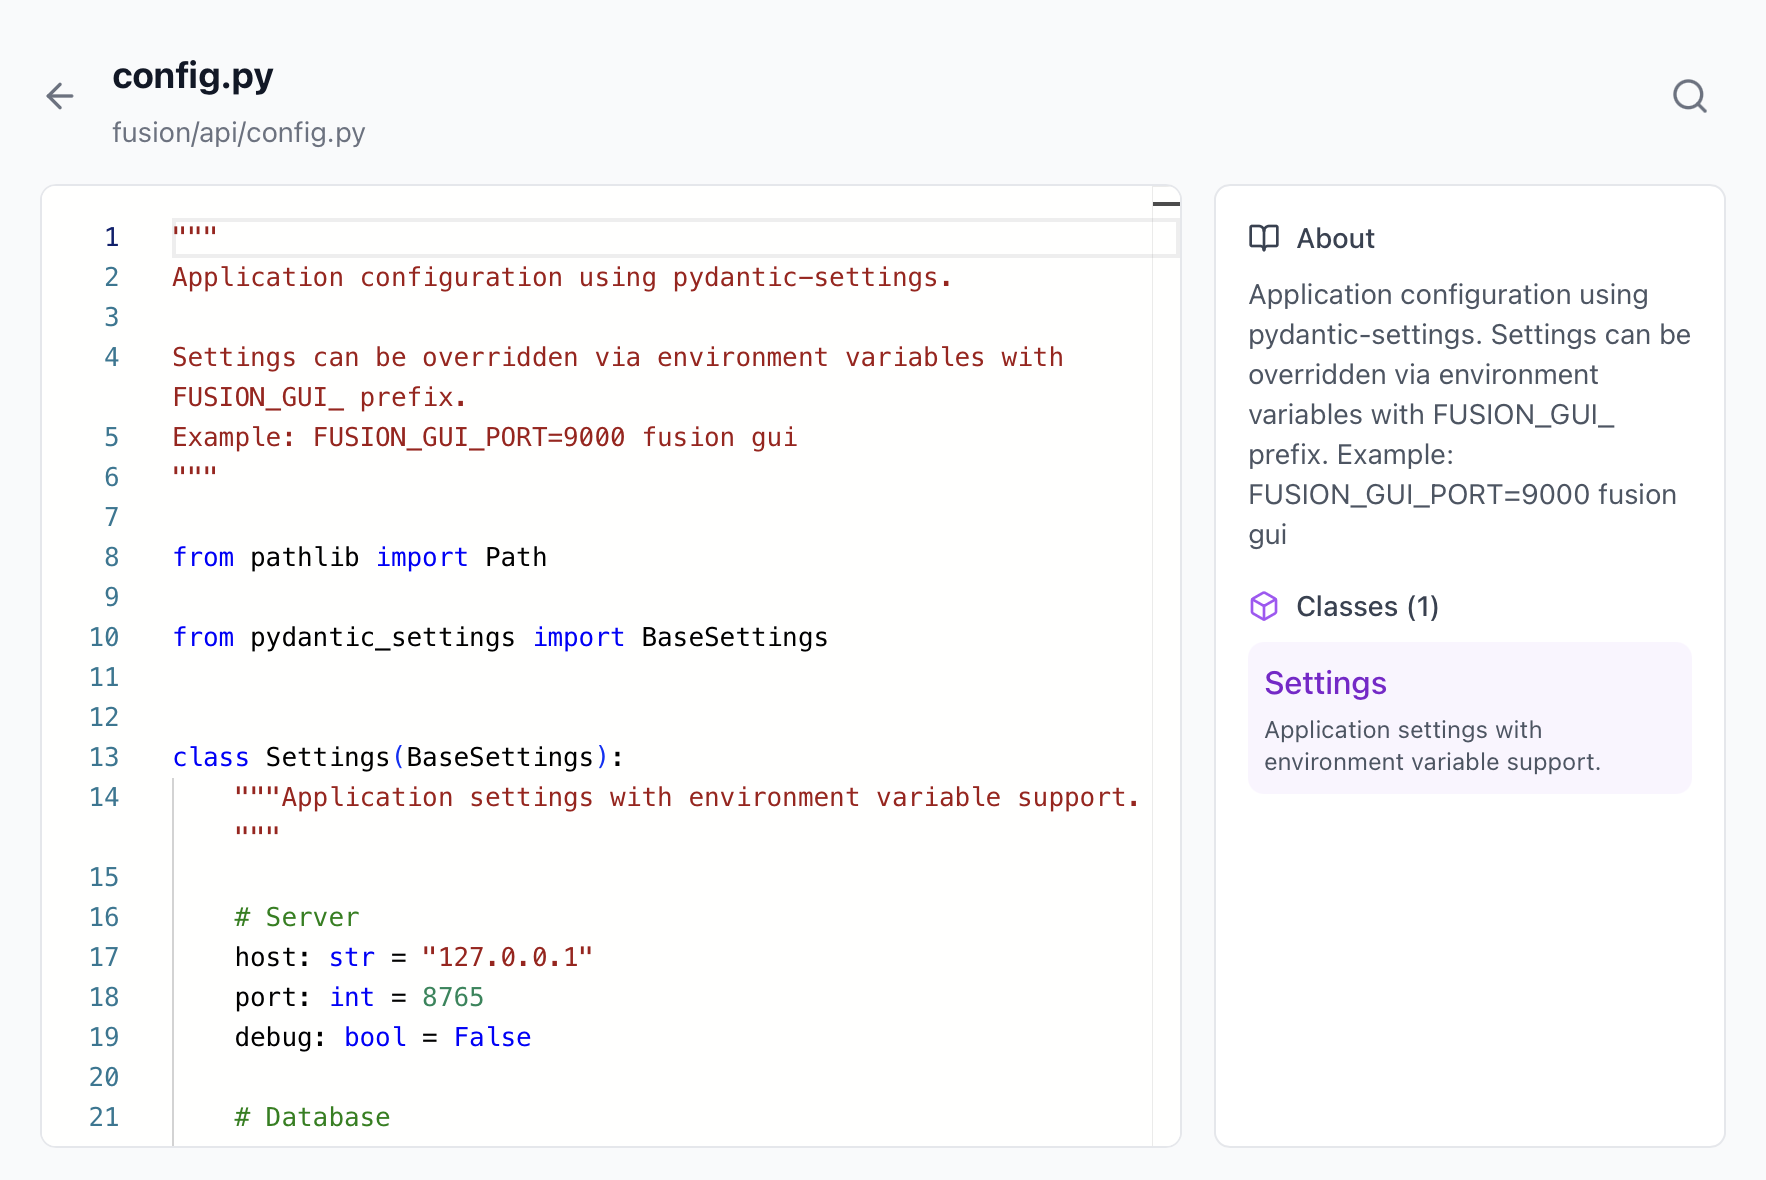Click the back arrow icon

point(60,96)
